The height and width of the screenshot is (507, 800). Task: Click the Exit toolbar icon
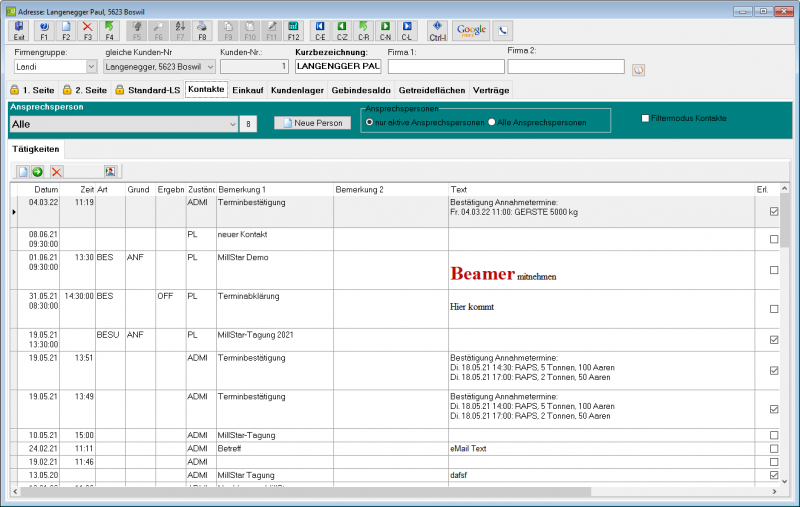[x=19, y=31]
